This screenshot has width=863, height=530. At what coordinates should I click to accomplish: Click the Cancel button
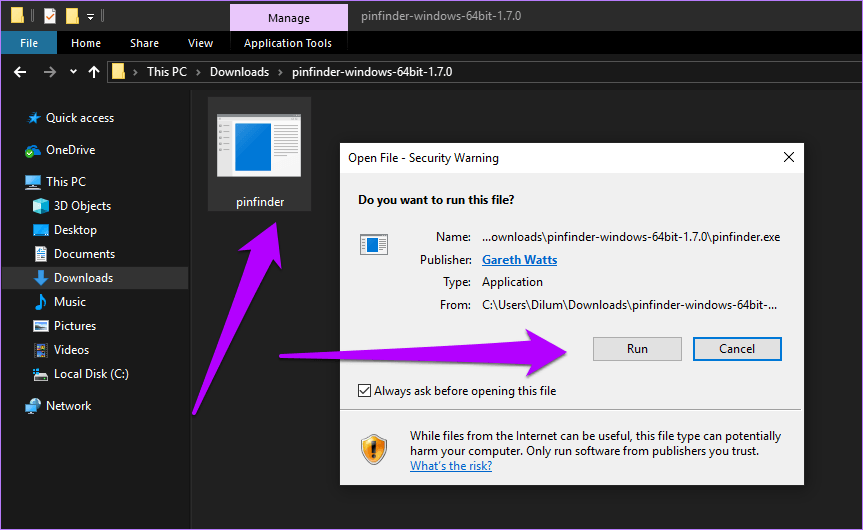click(x=737, y=349)
